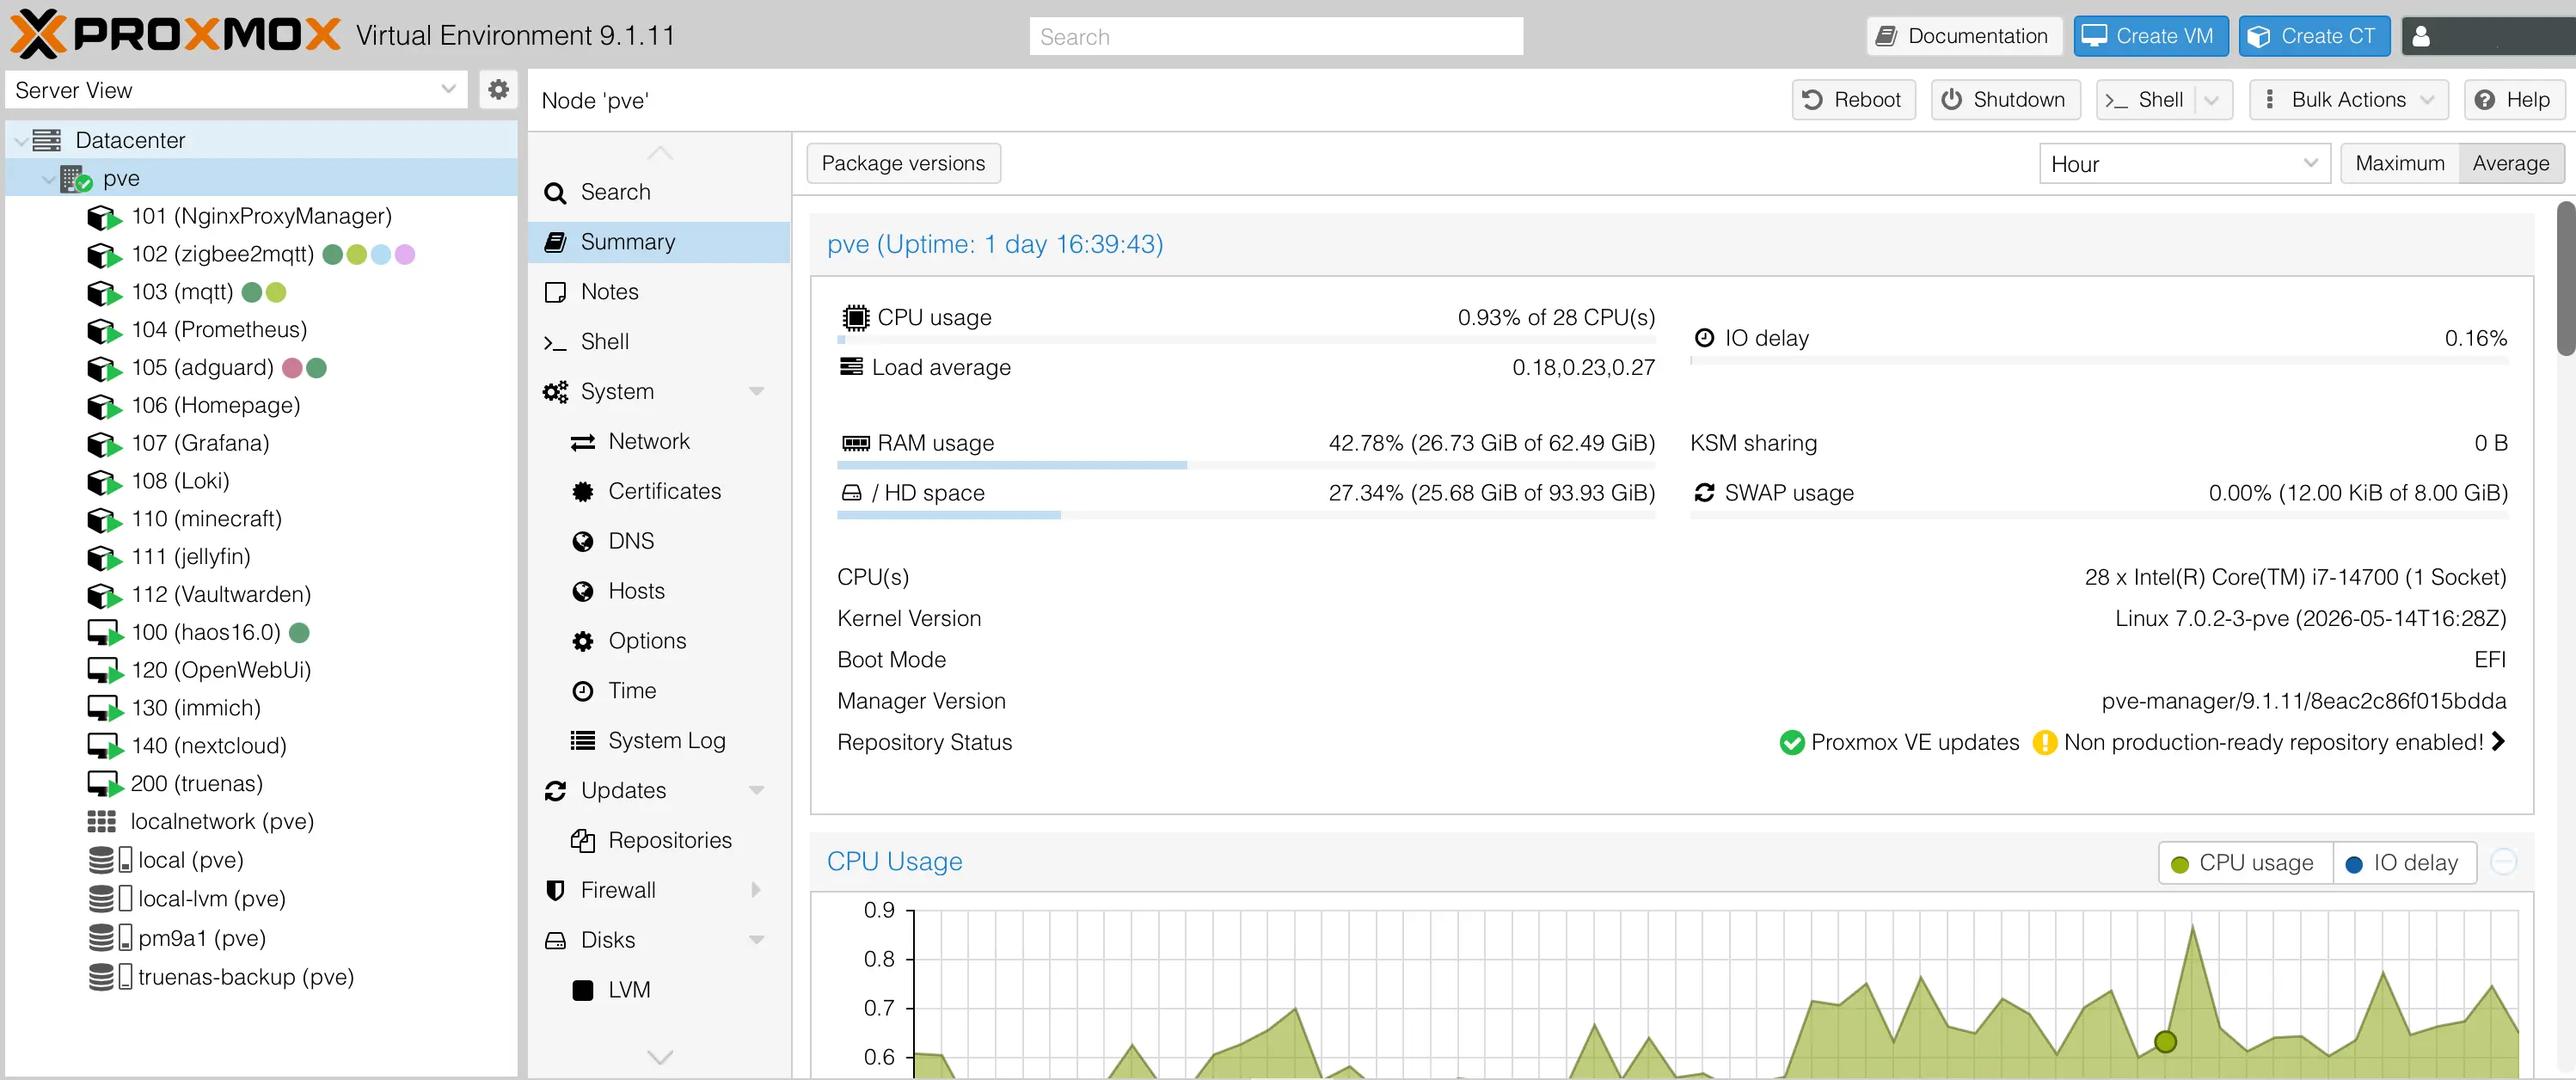
Task: Click the summary panel vertical scrollbar
Action: [x=2565, y=278]
